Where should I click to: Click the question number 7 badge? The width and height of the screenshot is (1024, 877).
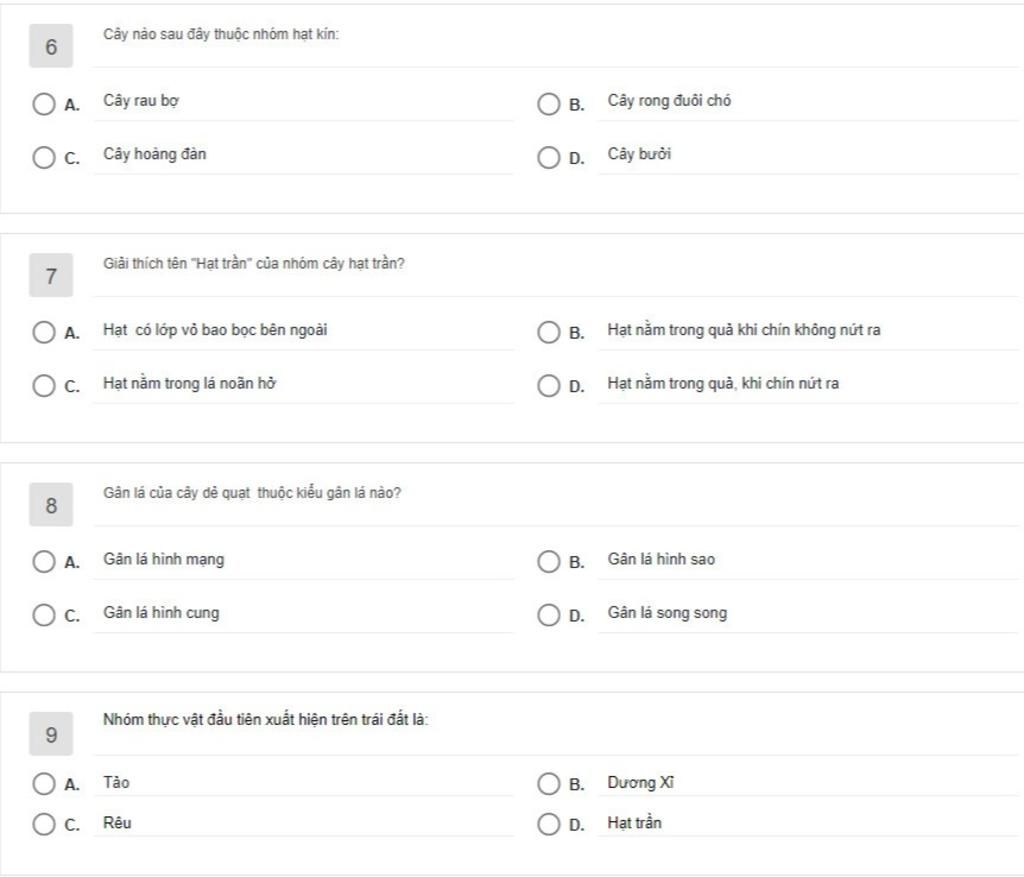pos(51,276)
